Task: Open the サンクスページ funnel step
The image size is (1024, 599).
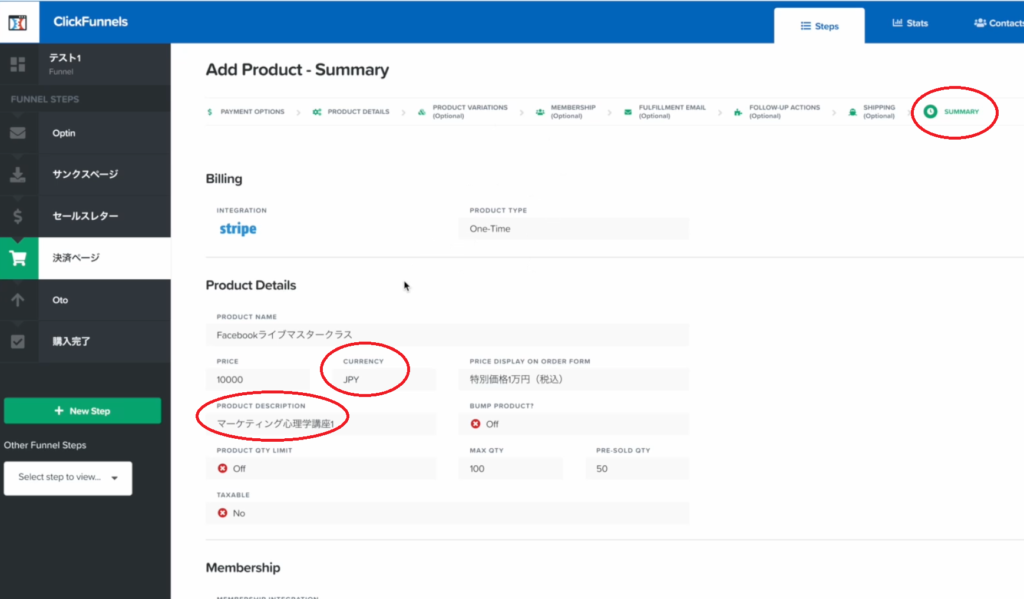Action: (x=86, y=174)
